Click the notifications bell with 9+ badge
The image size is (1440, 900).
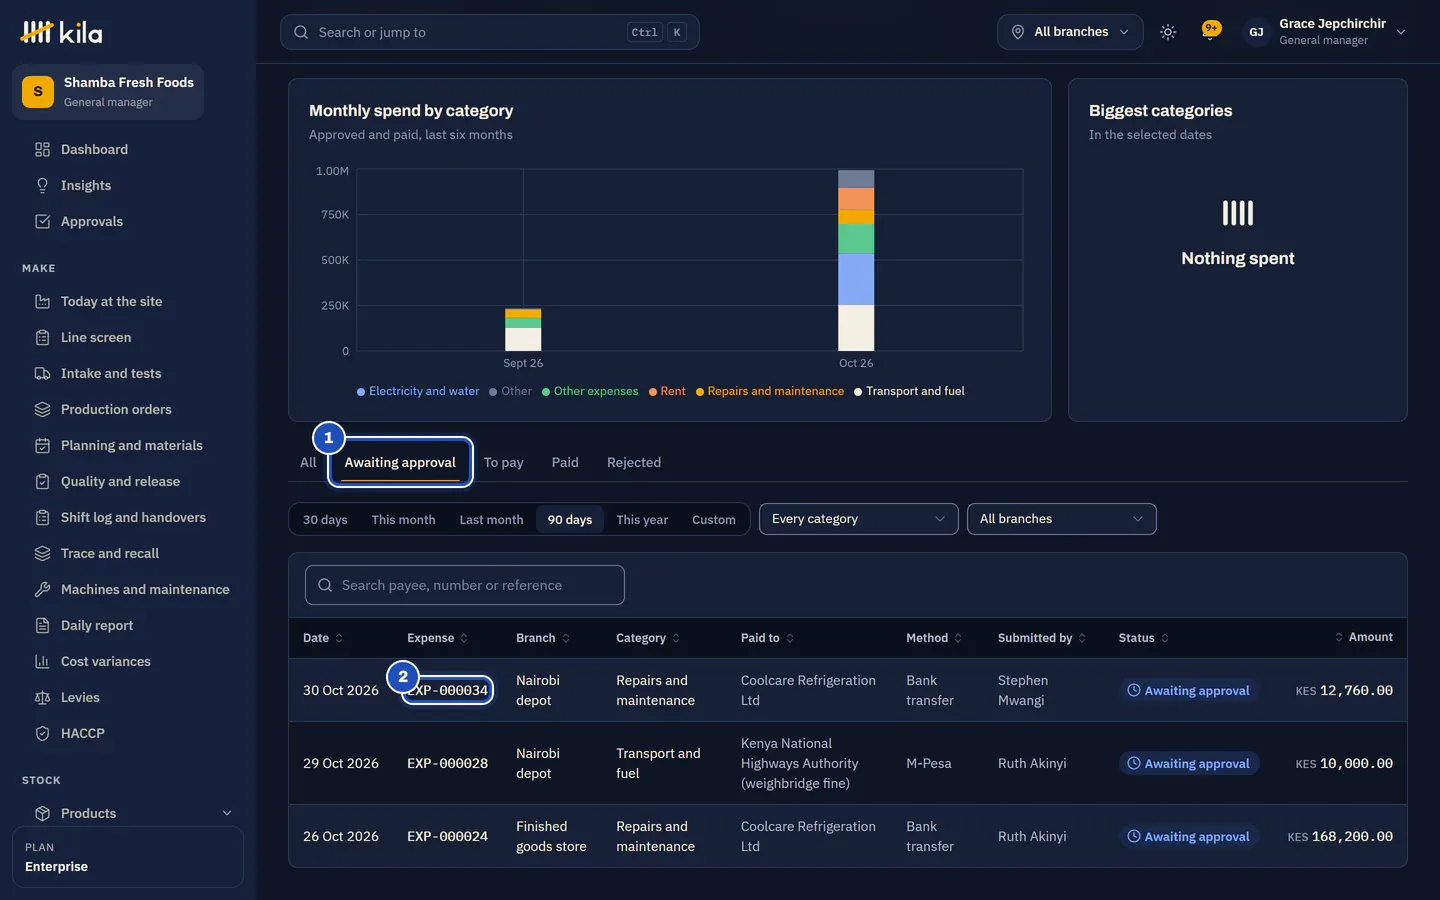tap(1211, 32)
